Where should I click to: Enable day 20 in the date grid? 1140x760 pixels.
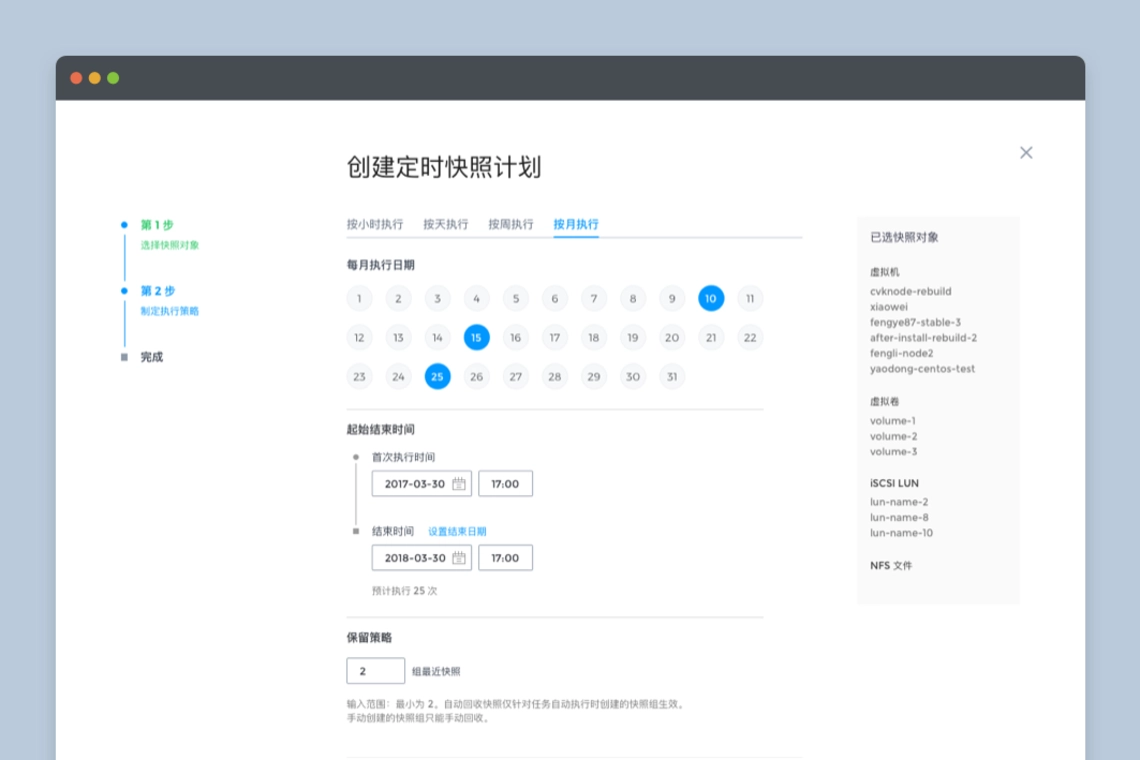671,337
